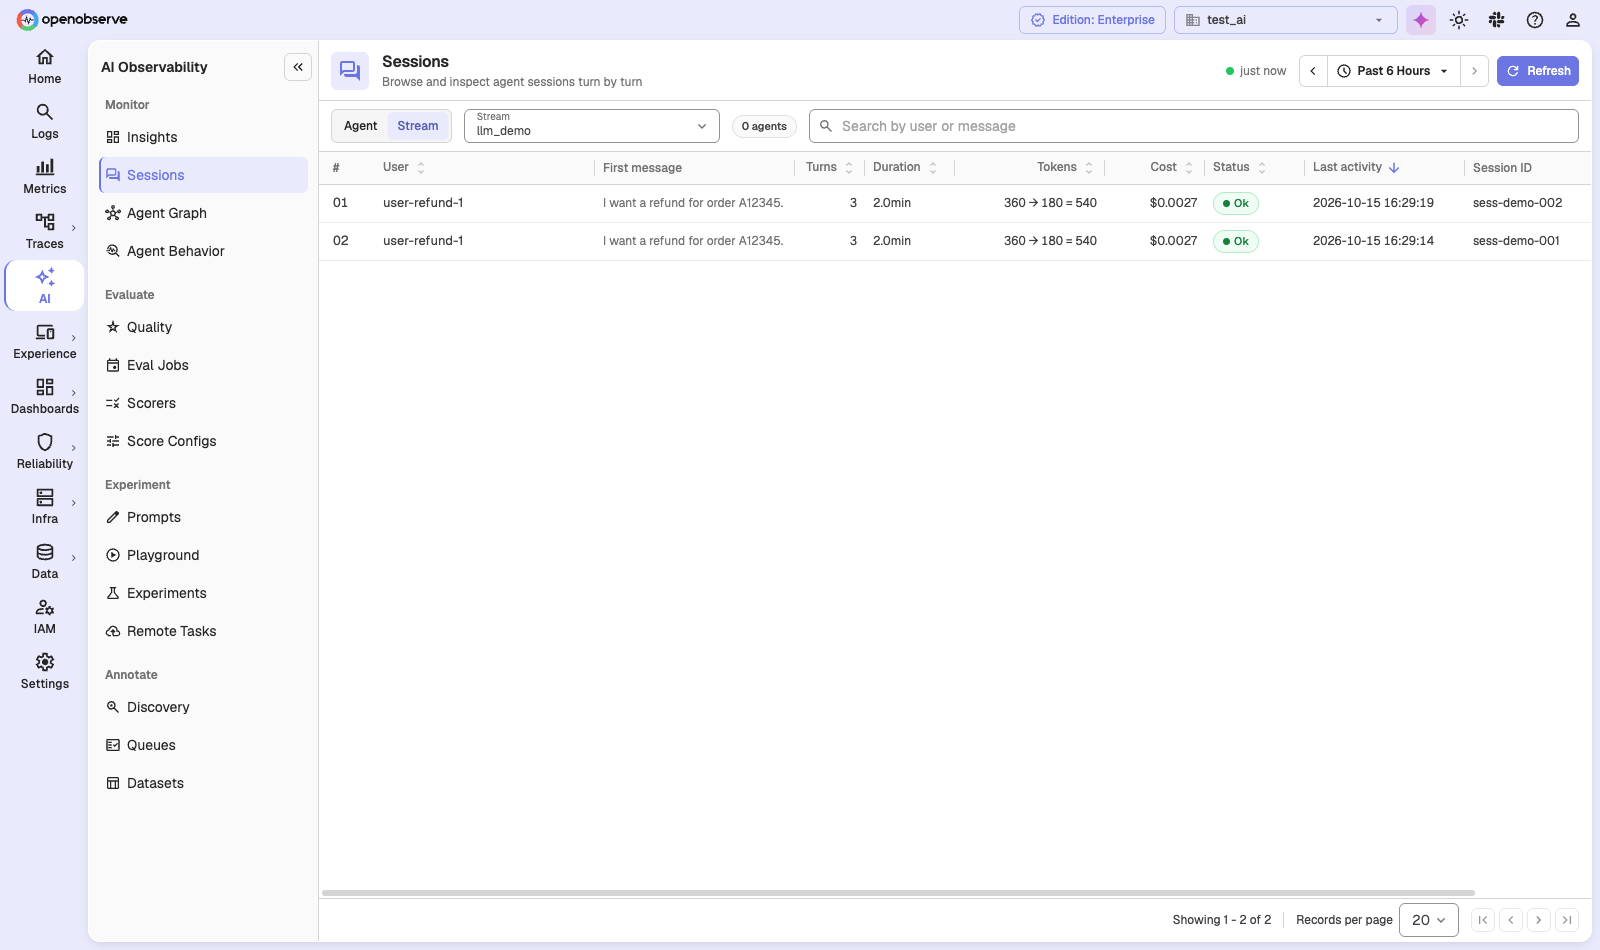1600x950 pixels.
Task: Open the llm_demo Stream dropdown
Action: (x=592, y=126)
